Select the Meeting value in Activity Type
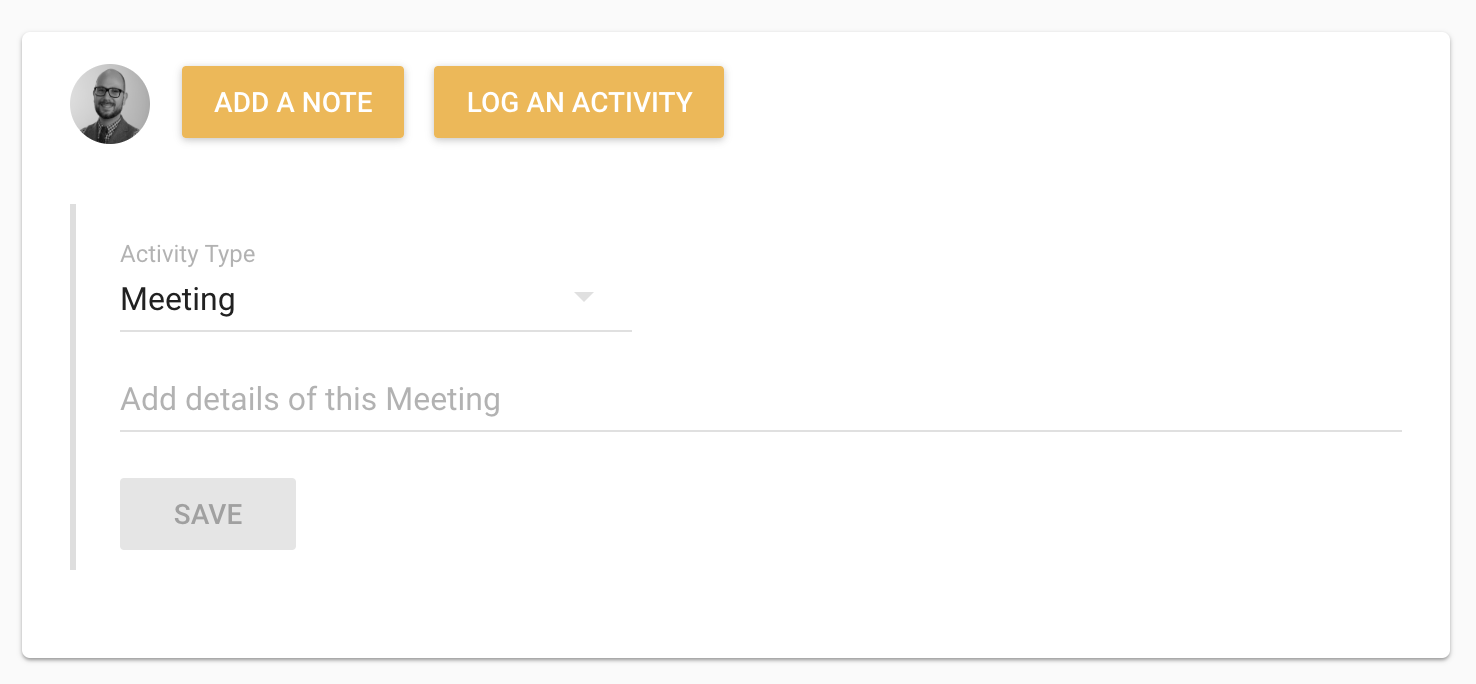This screenshot has height=684, width=1476. (x=178, y=299)
